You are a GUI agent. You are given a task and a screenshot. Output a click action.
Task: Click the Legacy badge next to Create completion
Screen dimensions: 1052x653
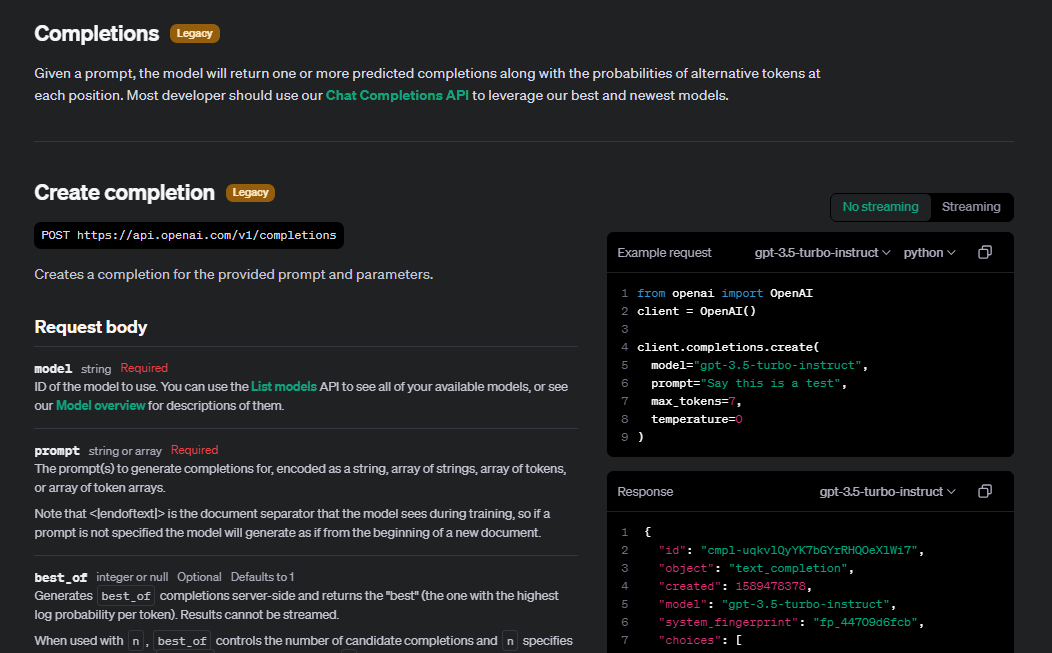coord(250,192)
